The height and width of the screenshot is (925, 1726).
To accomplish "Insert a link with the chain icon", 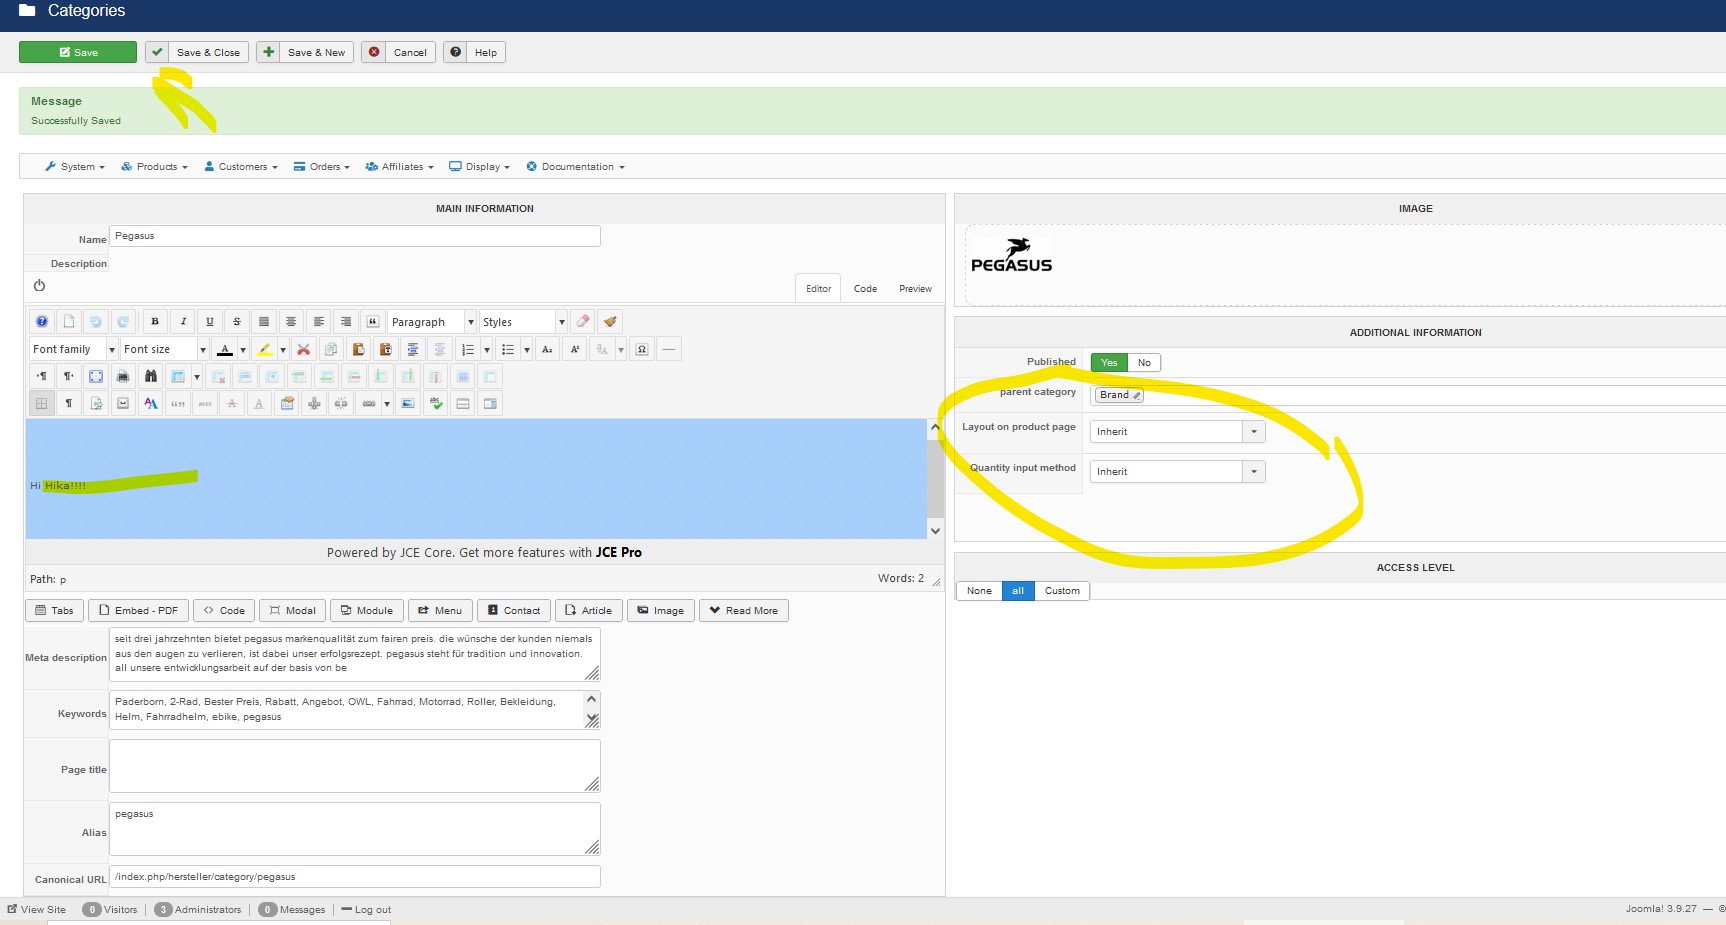I will pos(369,403).
